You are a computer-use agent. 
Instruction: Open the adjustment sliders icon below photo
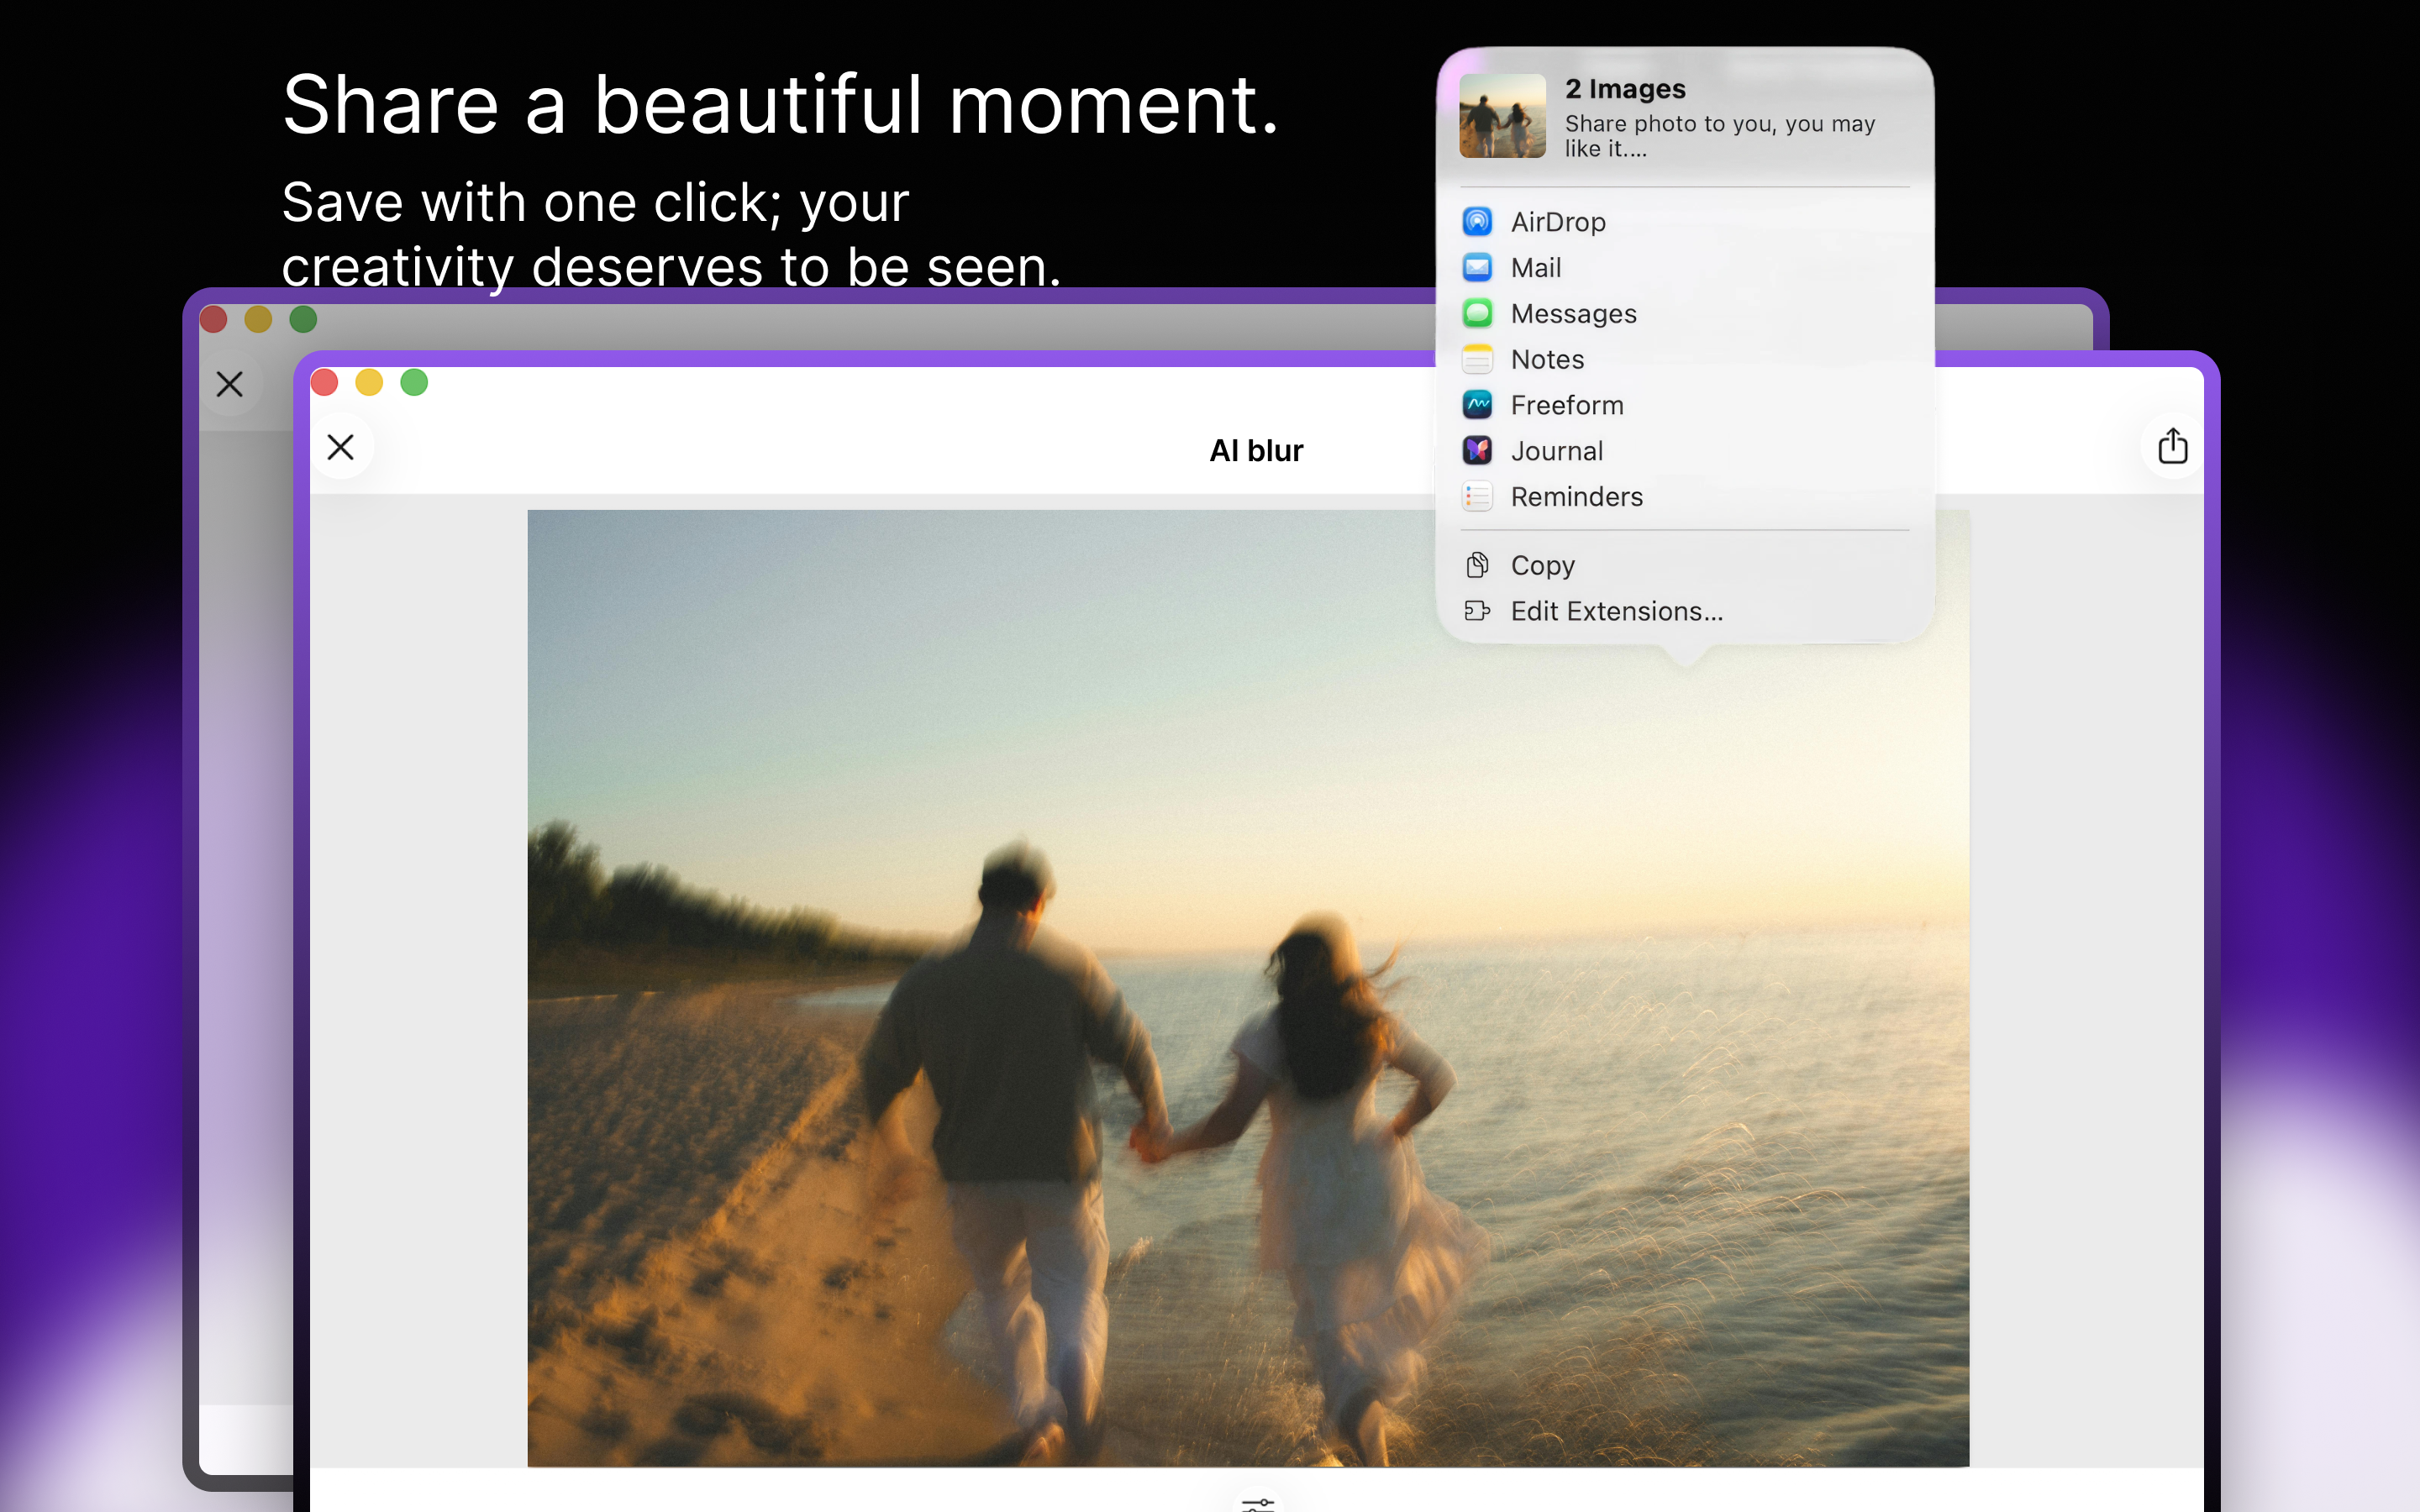(x=1258, y=1503)
